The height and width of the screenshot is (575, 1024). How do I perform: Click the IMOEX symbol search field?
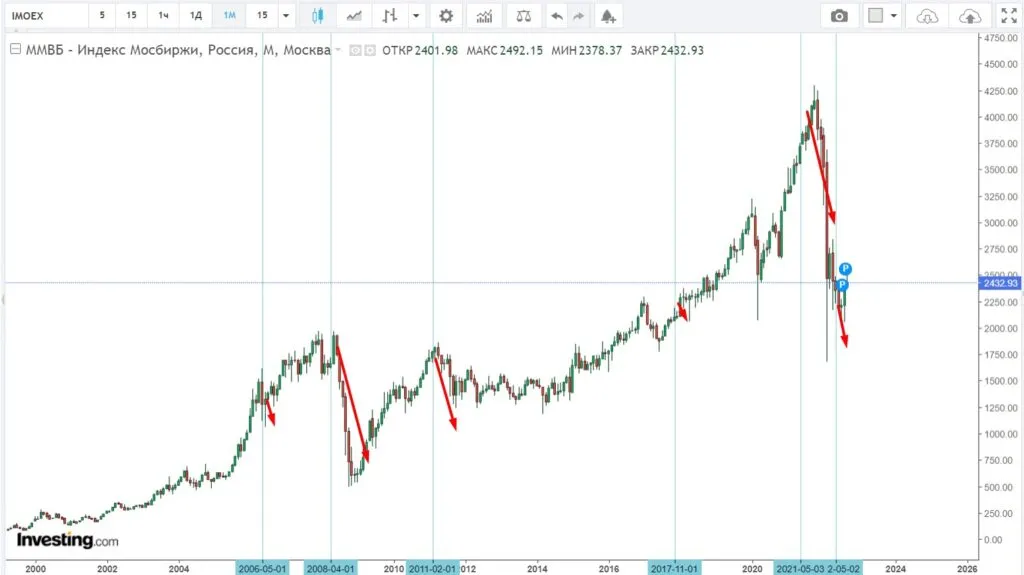click(45, 16)
